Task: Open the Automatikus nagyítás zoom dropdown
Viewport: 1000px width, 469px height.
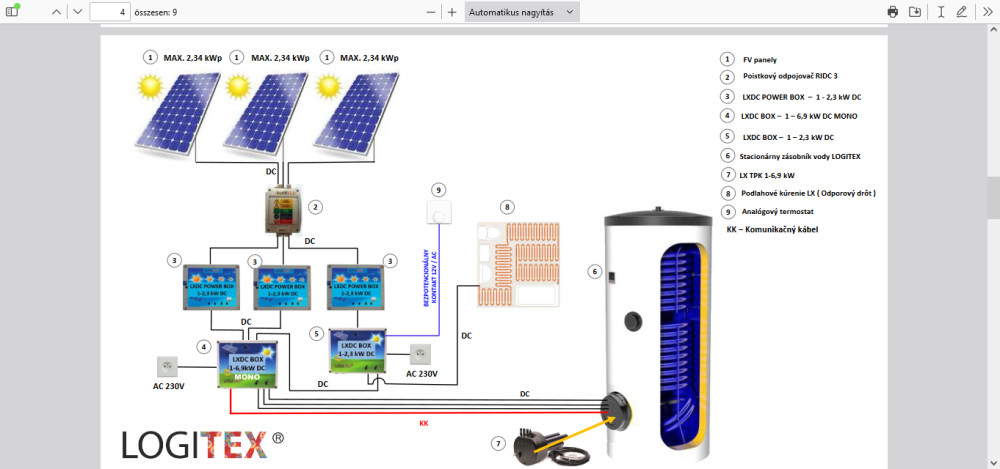Action: point(522,11)
